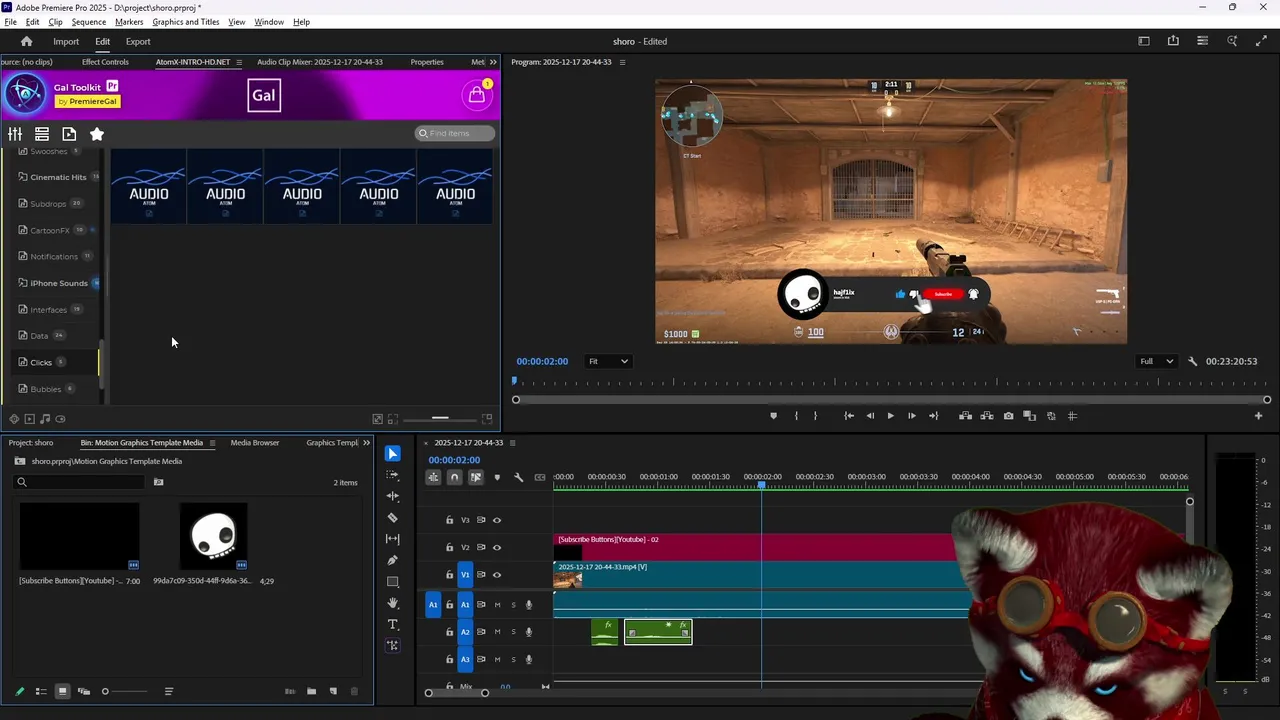
Task: Select the Ripple Edit tool
Action: tap(392, 496)
